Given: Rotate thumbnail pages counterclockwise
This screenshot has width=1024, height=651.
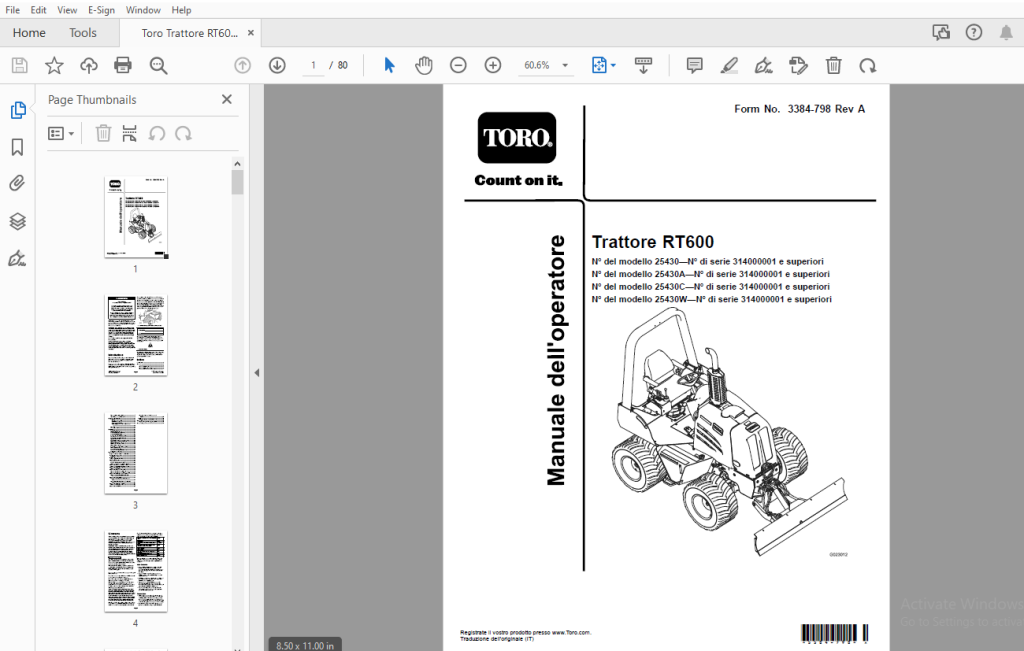Looking at the screenshot, I should tap(157, 134).
